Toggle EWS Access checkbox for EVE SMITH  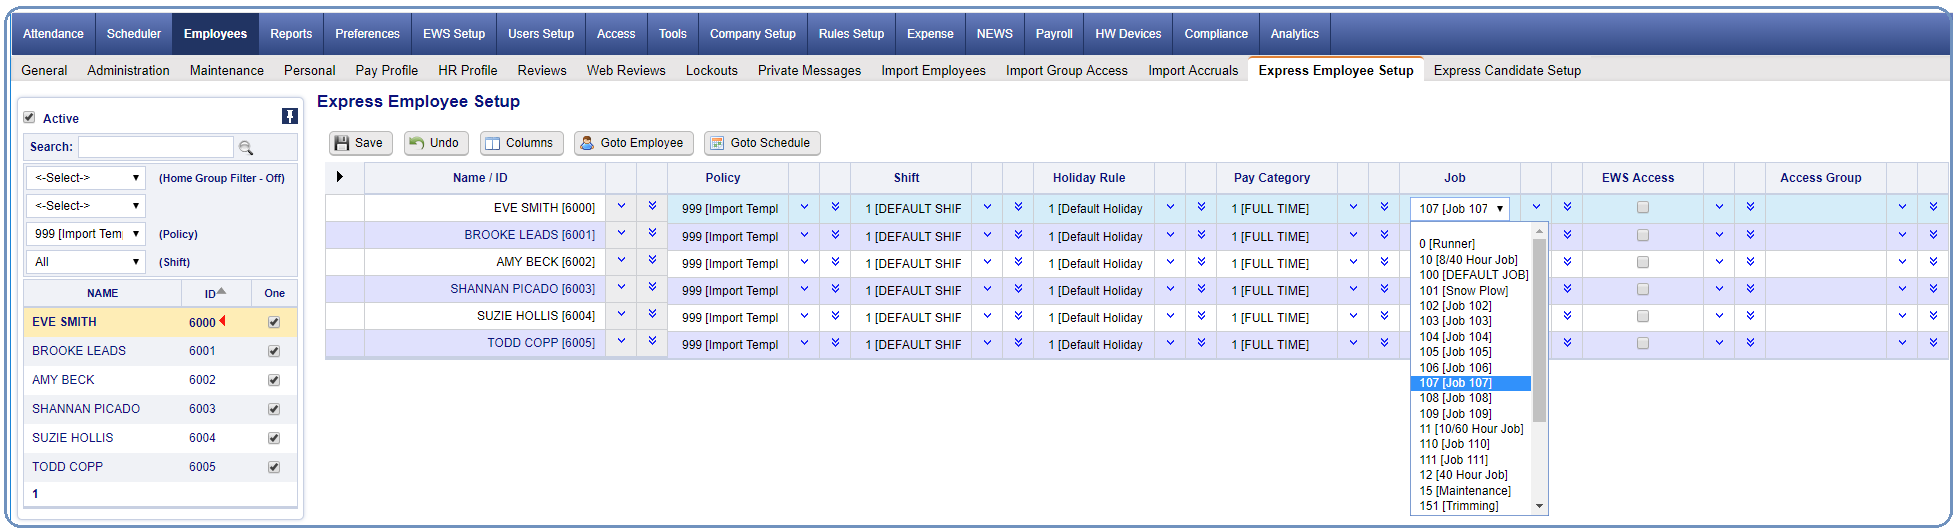pos(1642,208)
